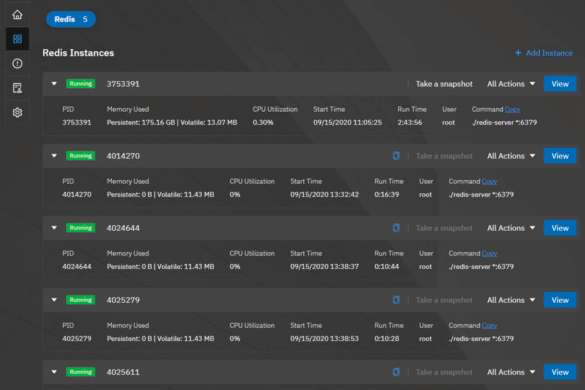Open All Actions dropdown for 4025611
Viewport: 585px width, 390px height.
click(x=511, y=372)
